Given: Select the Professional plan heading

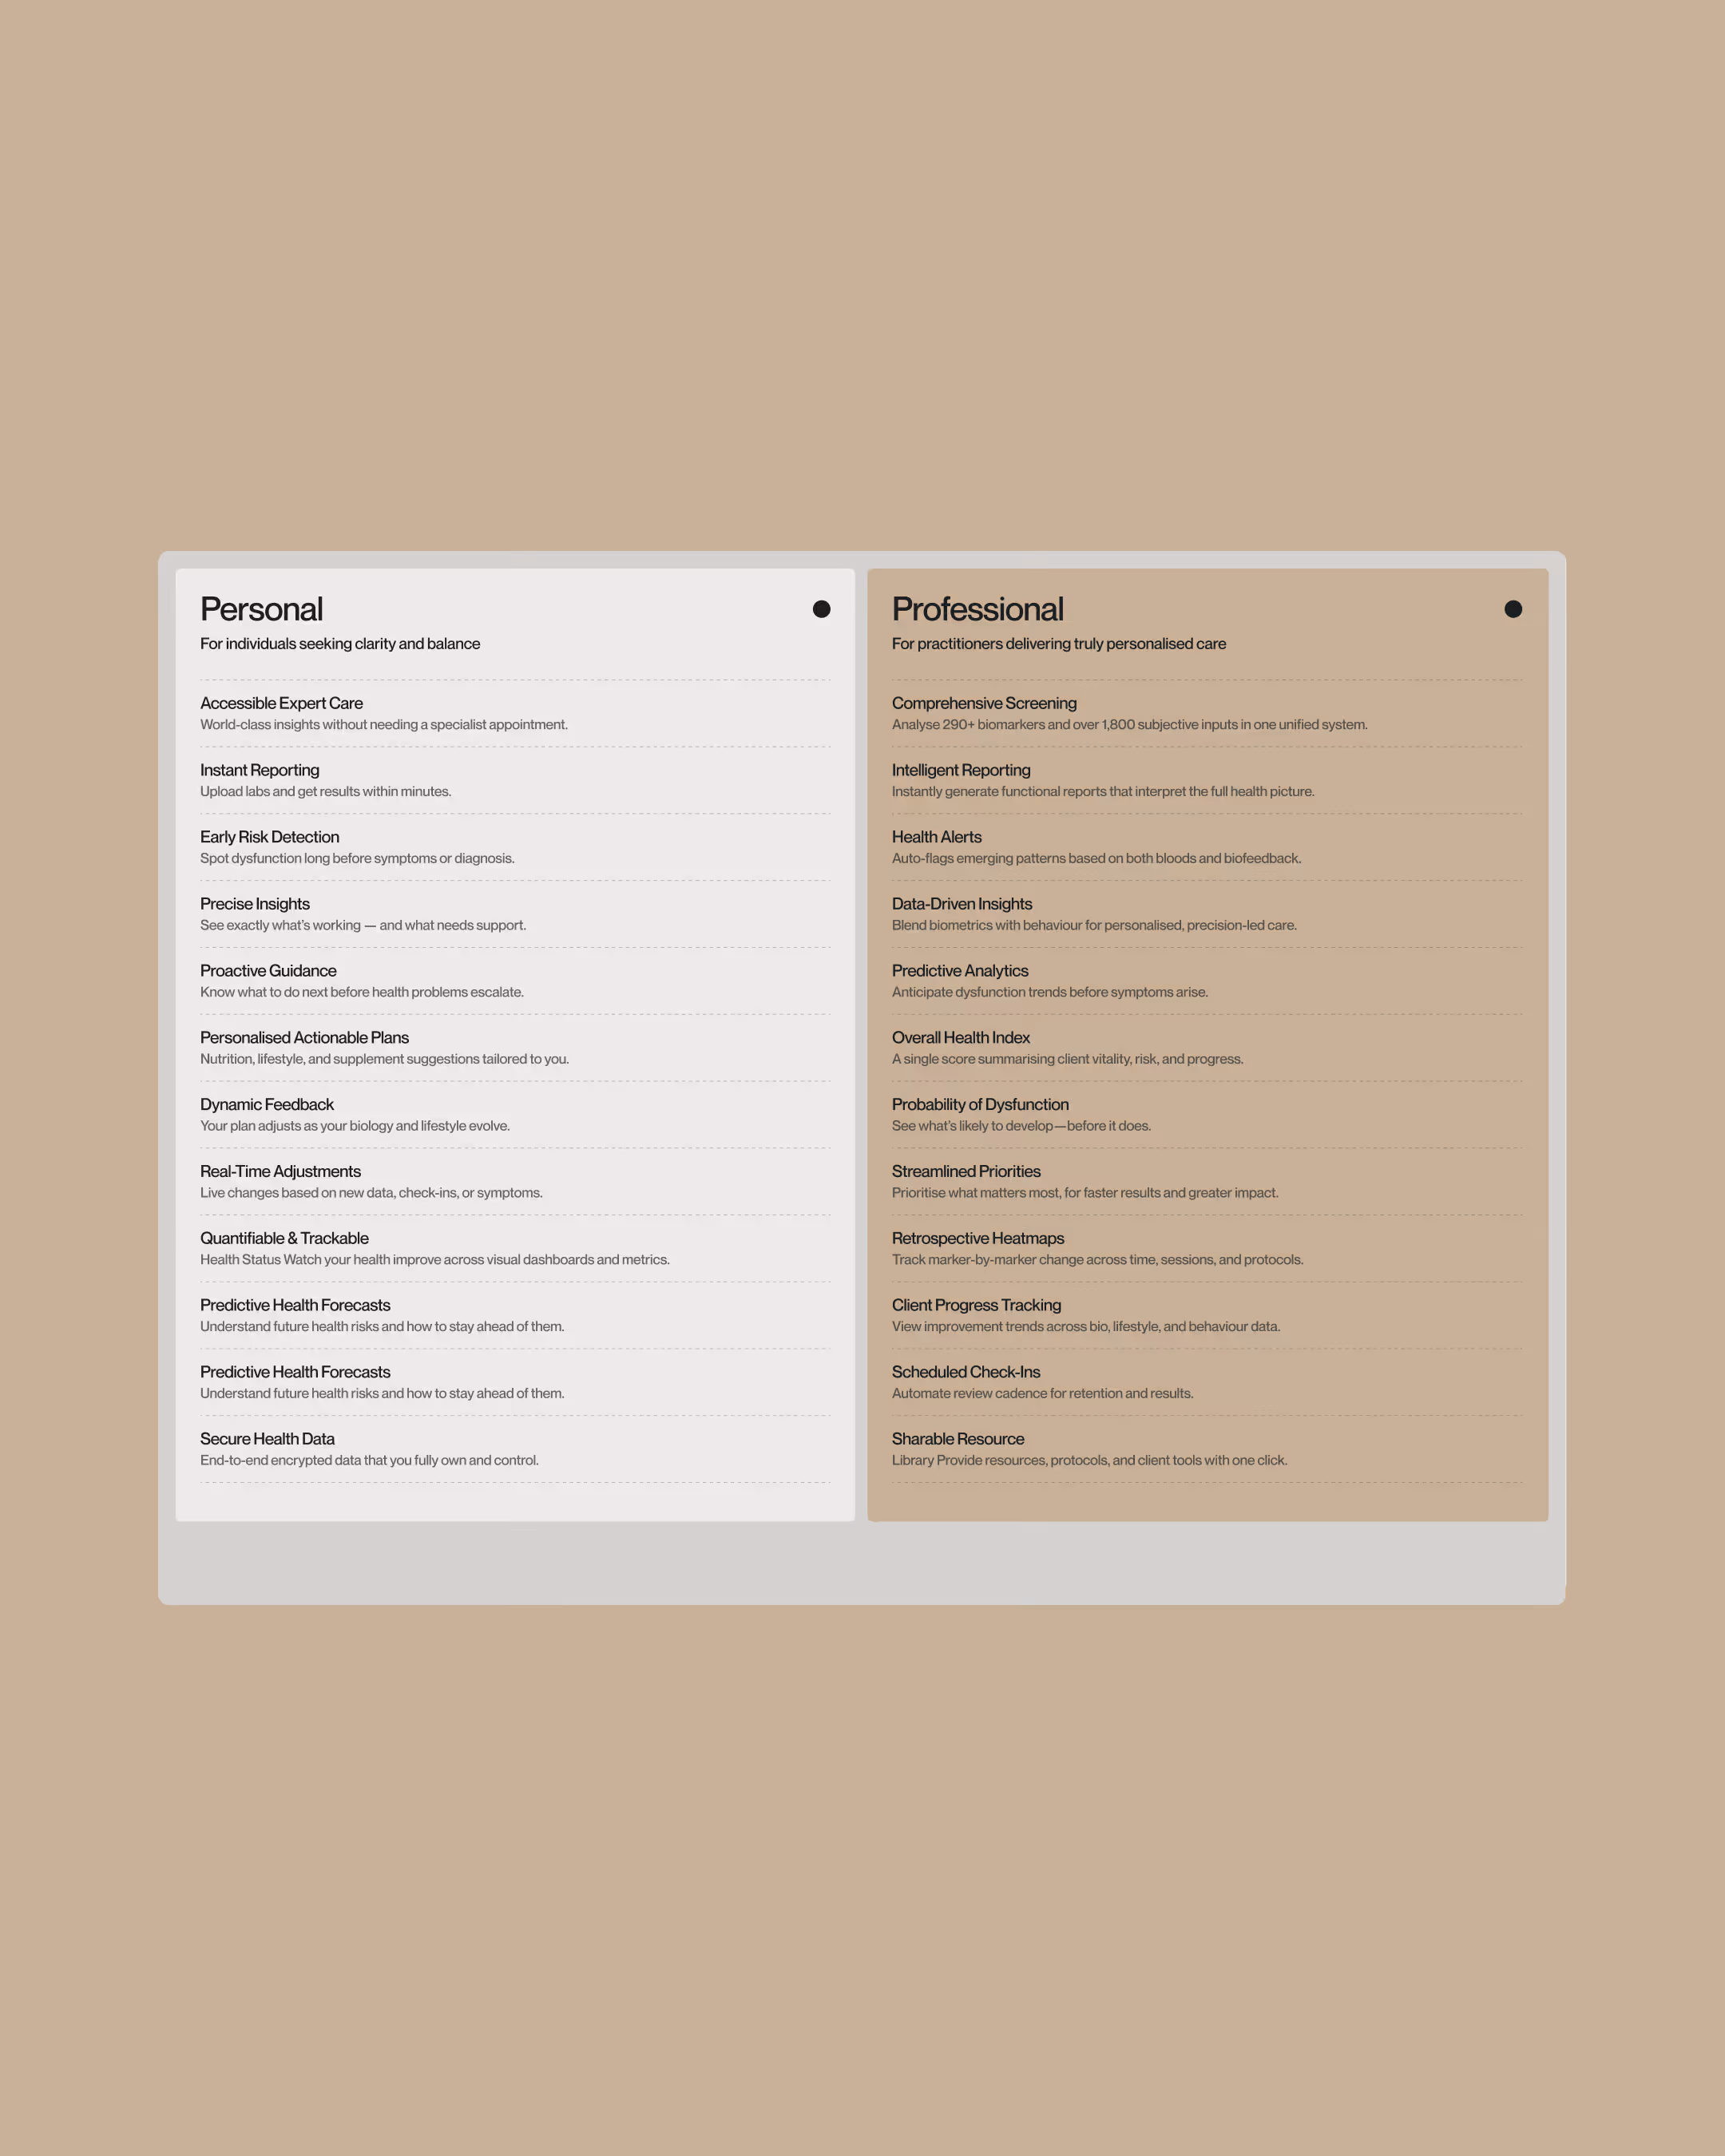Looking at the screenshot, I should (977, 609).
